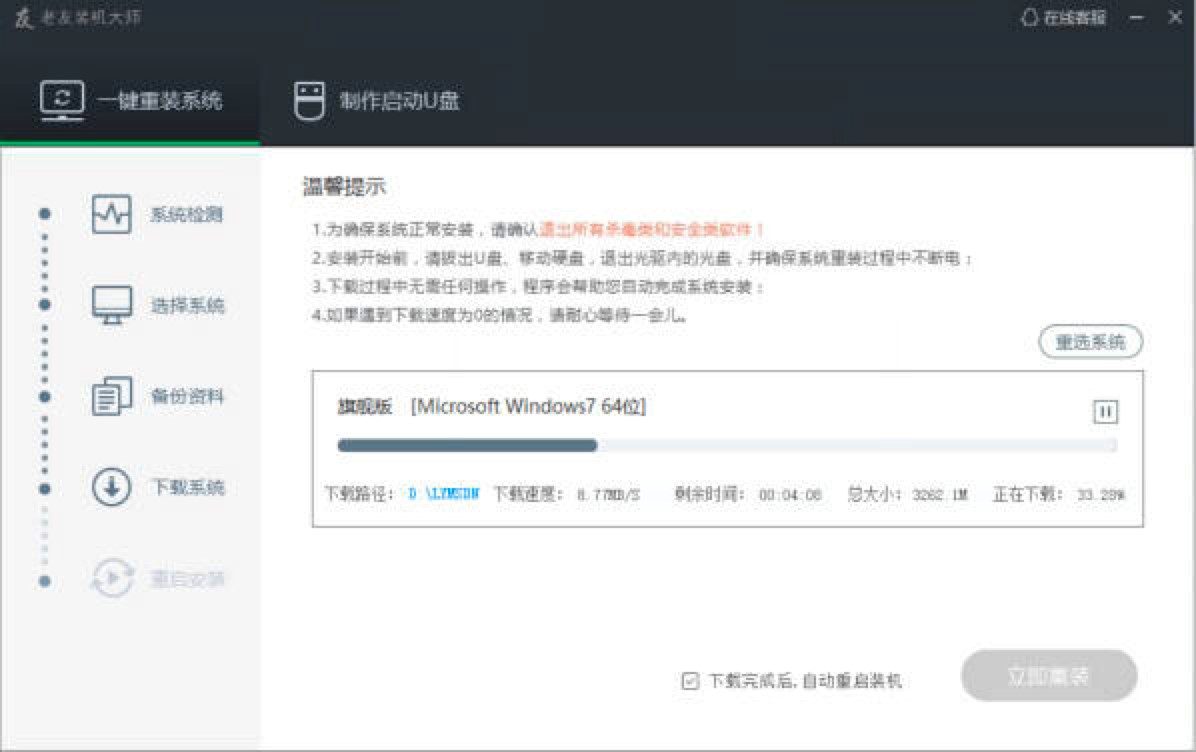Screen dimensions: 1196x752
Task: Click the 备份资料 documents icon
Action: pos(111,396)
